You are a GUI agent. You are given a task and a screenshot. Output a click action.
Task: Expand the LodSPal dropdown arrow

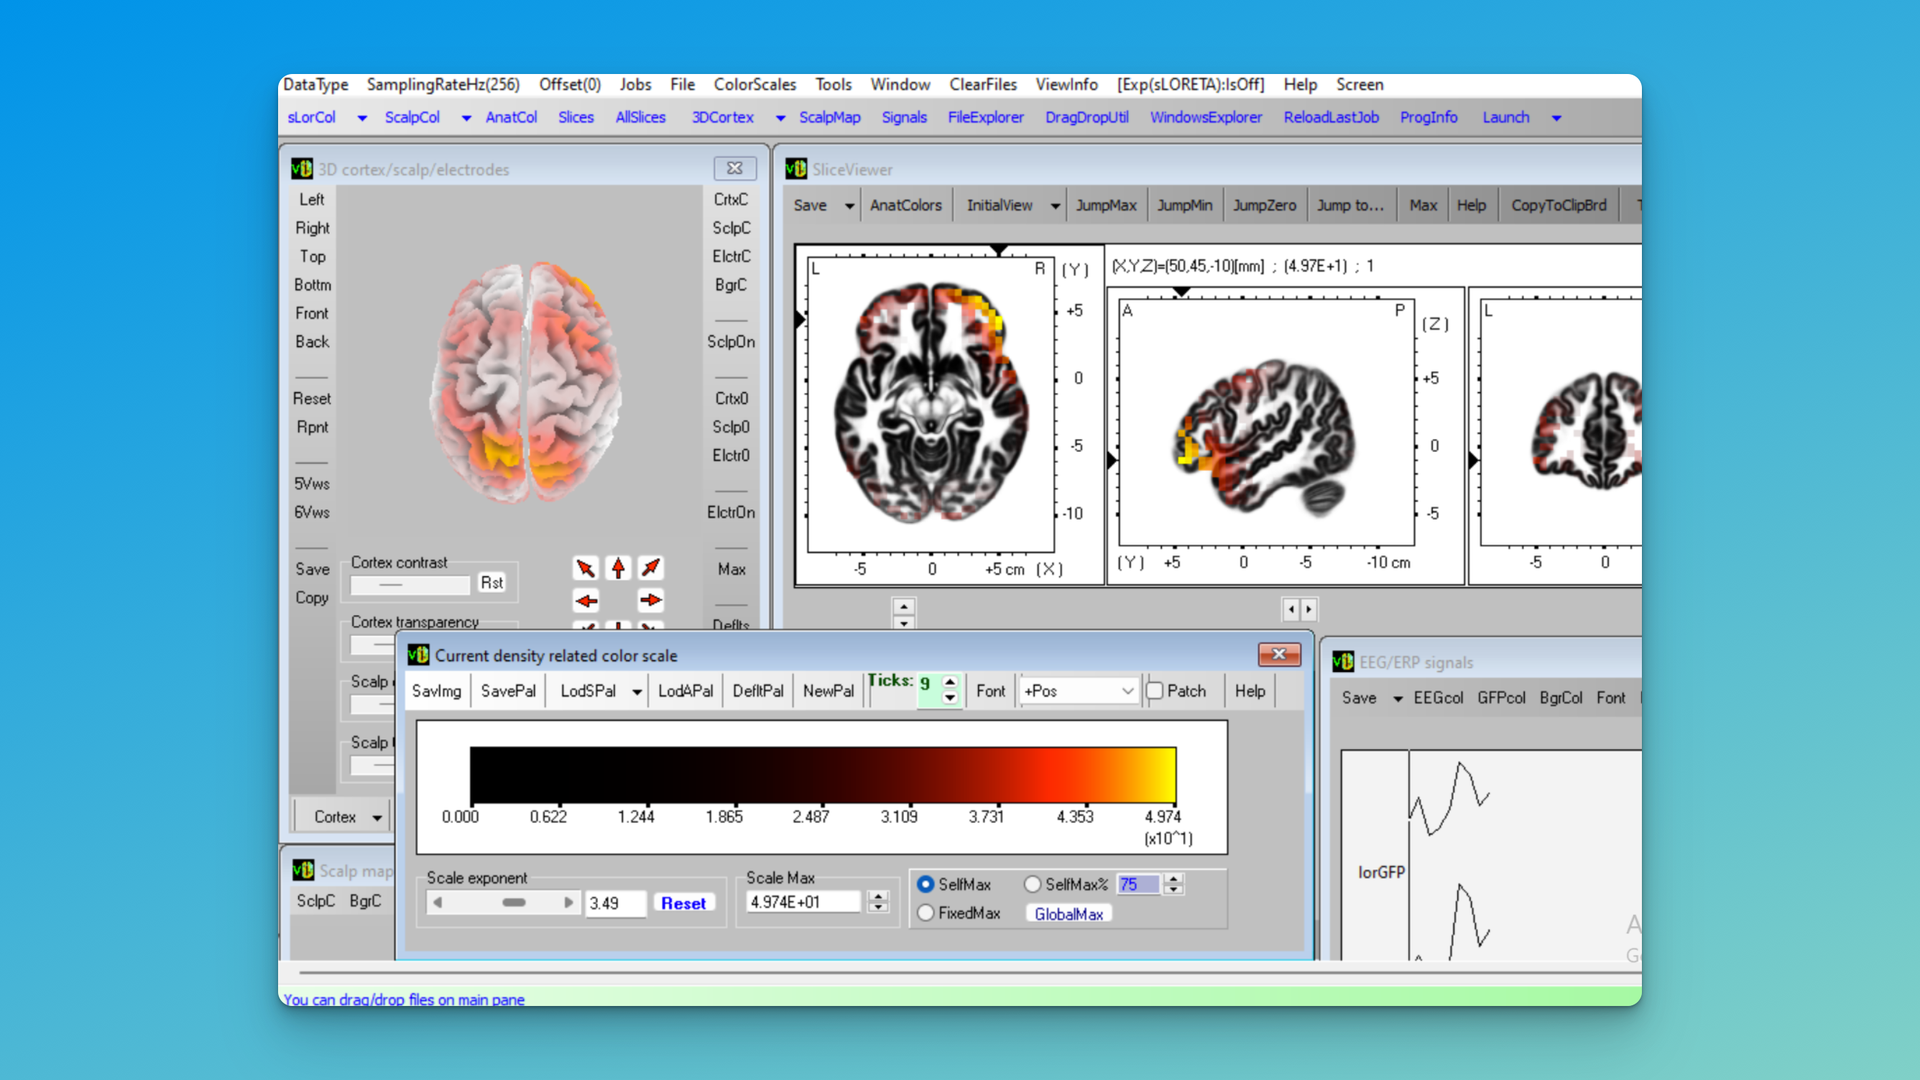click(637, 692)
